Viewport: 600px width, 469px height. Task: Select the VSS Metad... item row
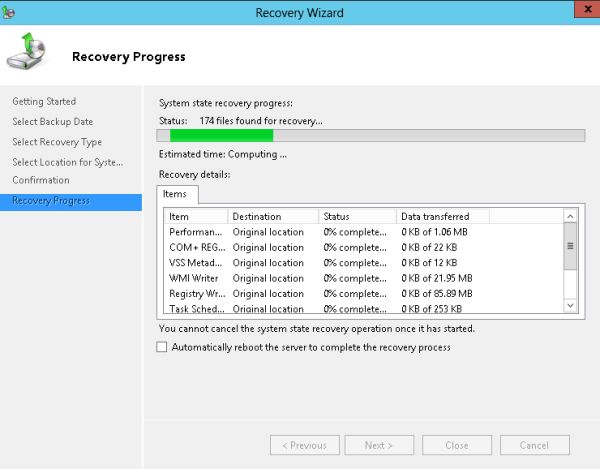[364, 263]
